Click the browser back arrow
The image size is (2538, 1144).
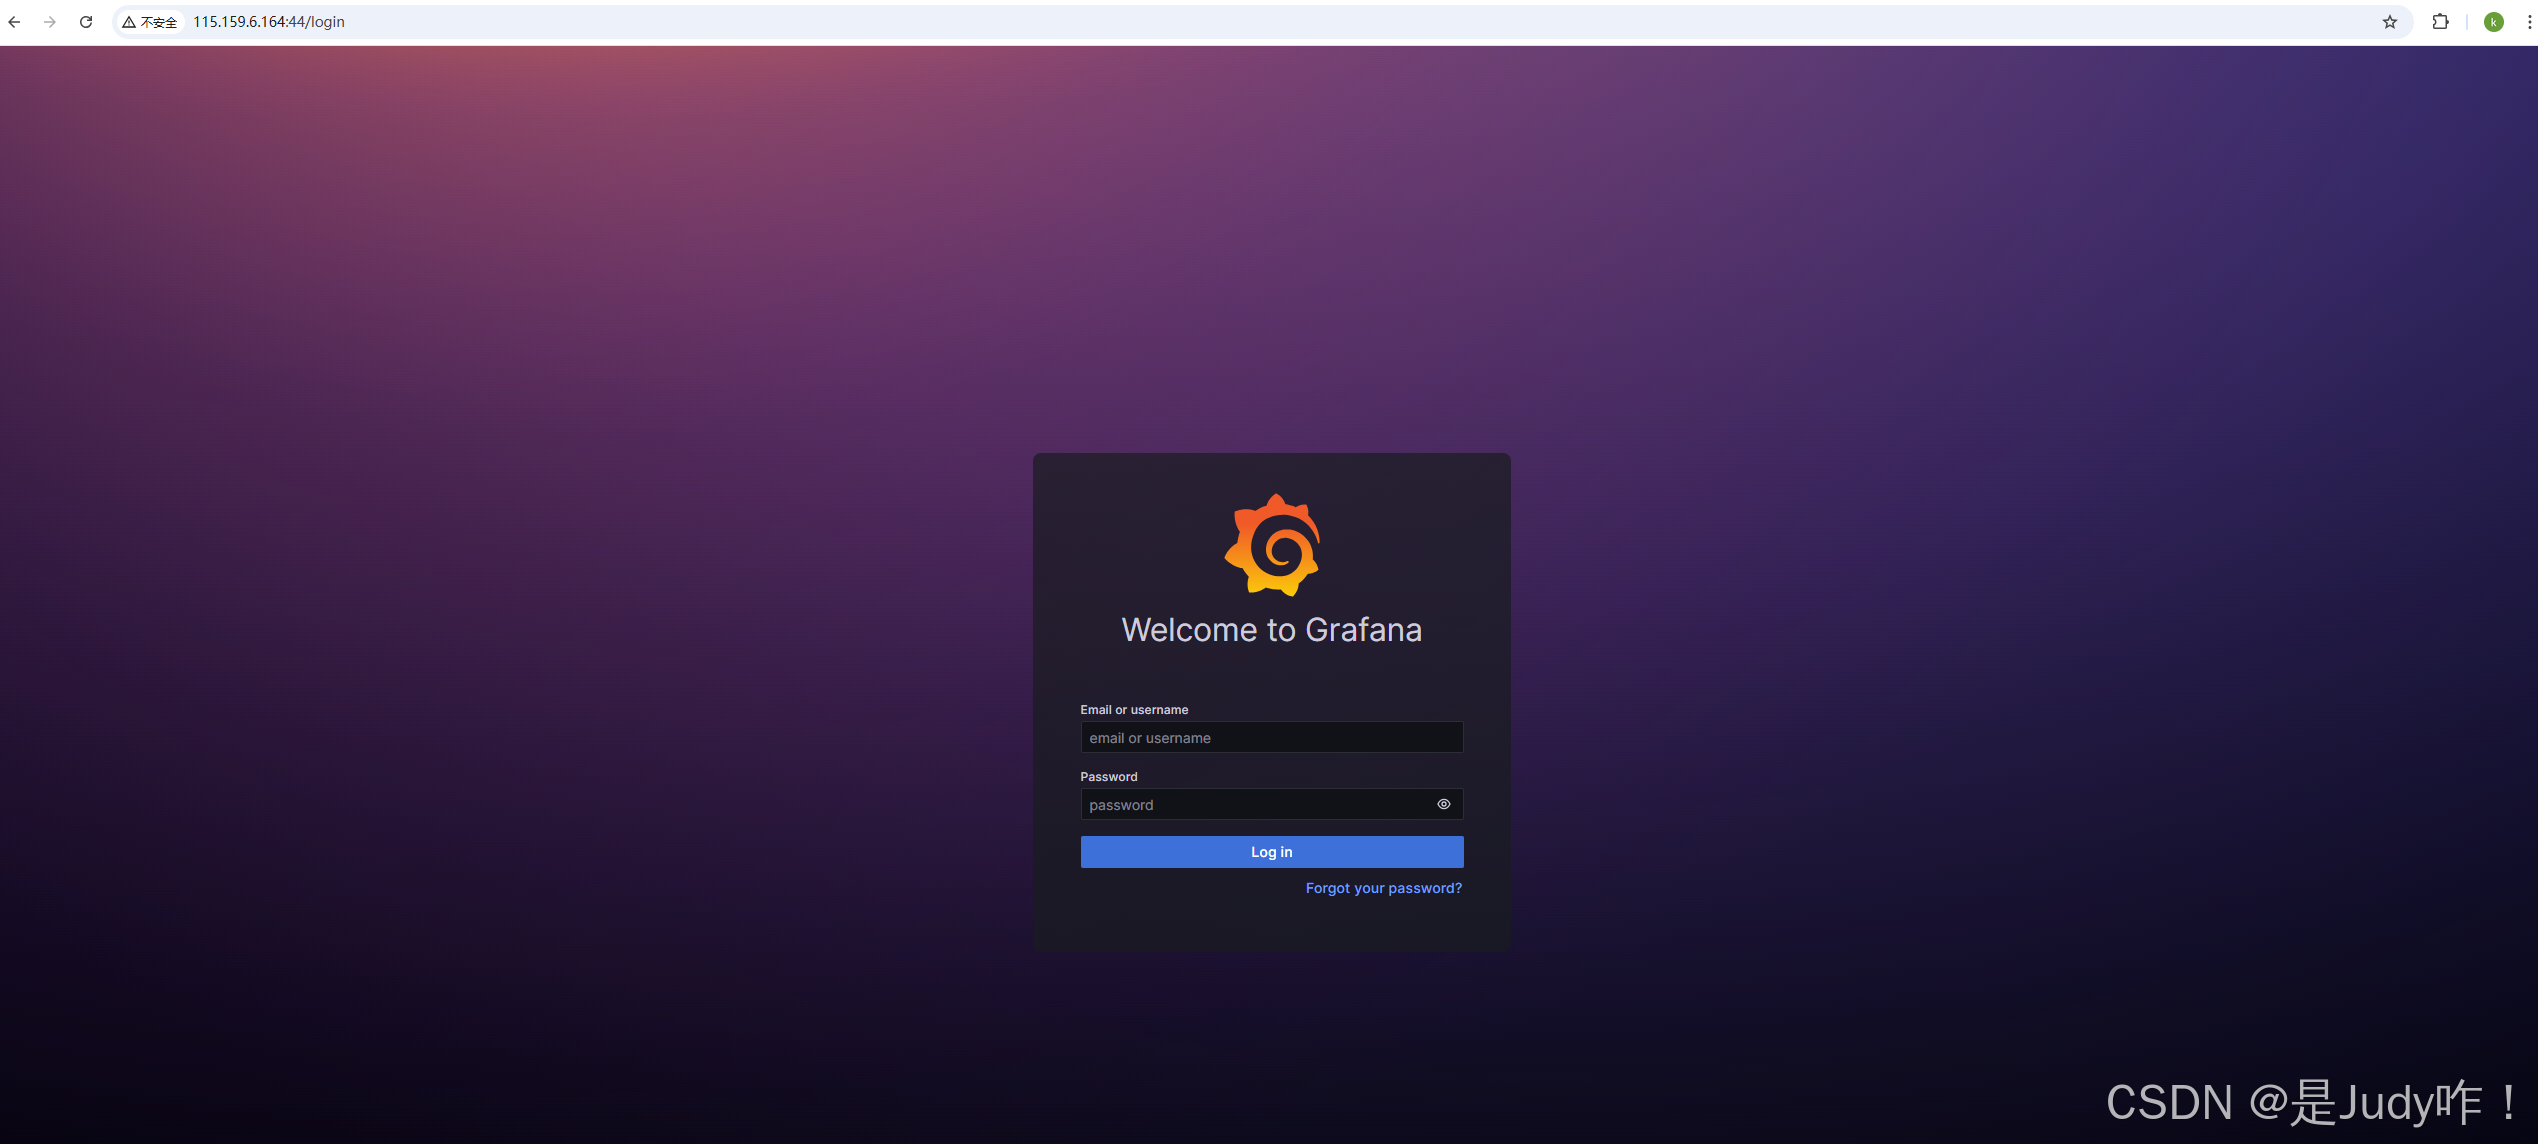(x=14, y=22)
